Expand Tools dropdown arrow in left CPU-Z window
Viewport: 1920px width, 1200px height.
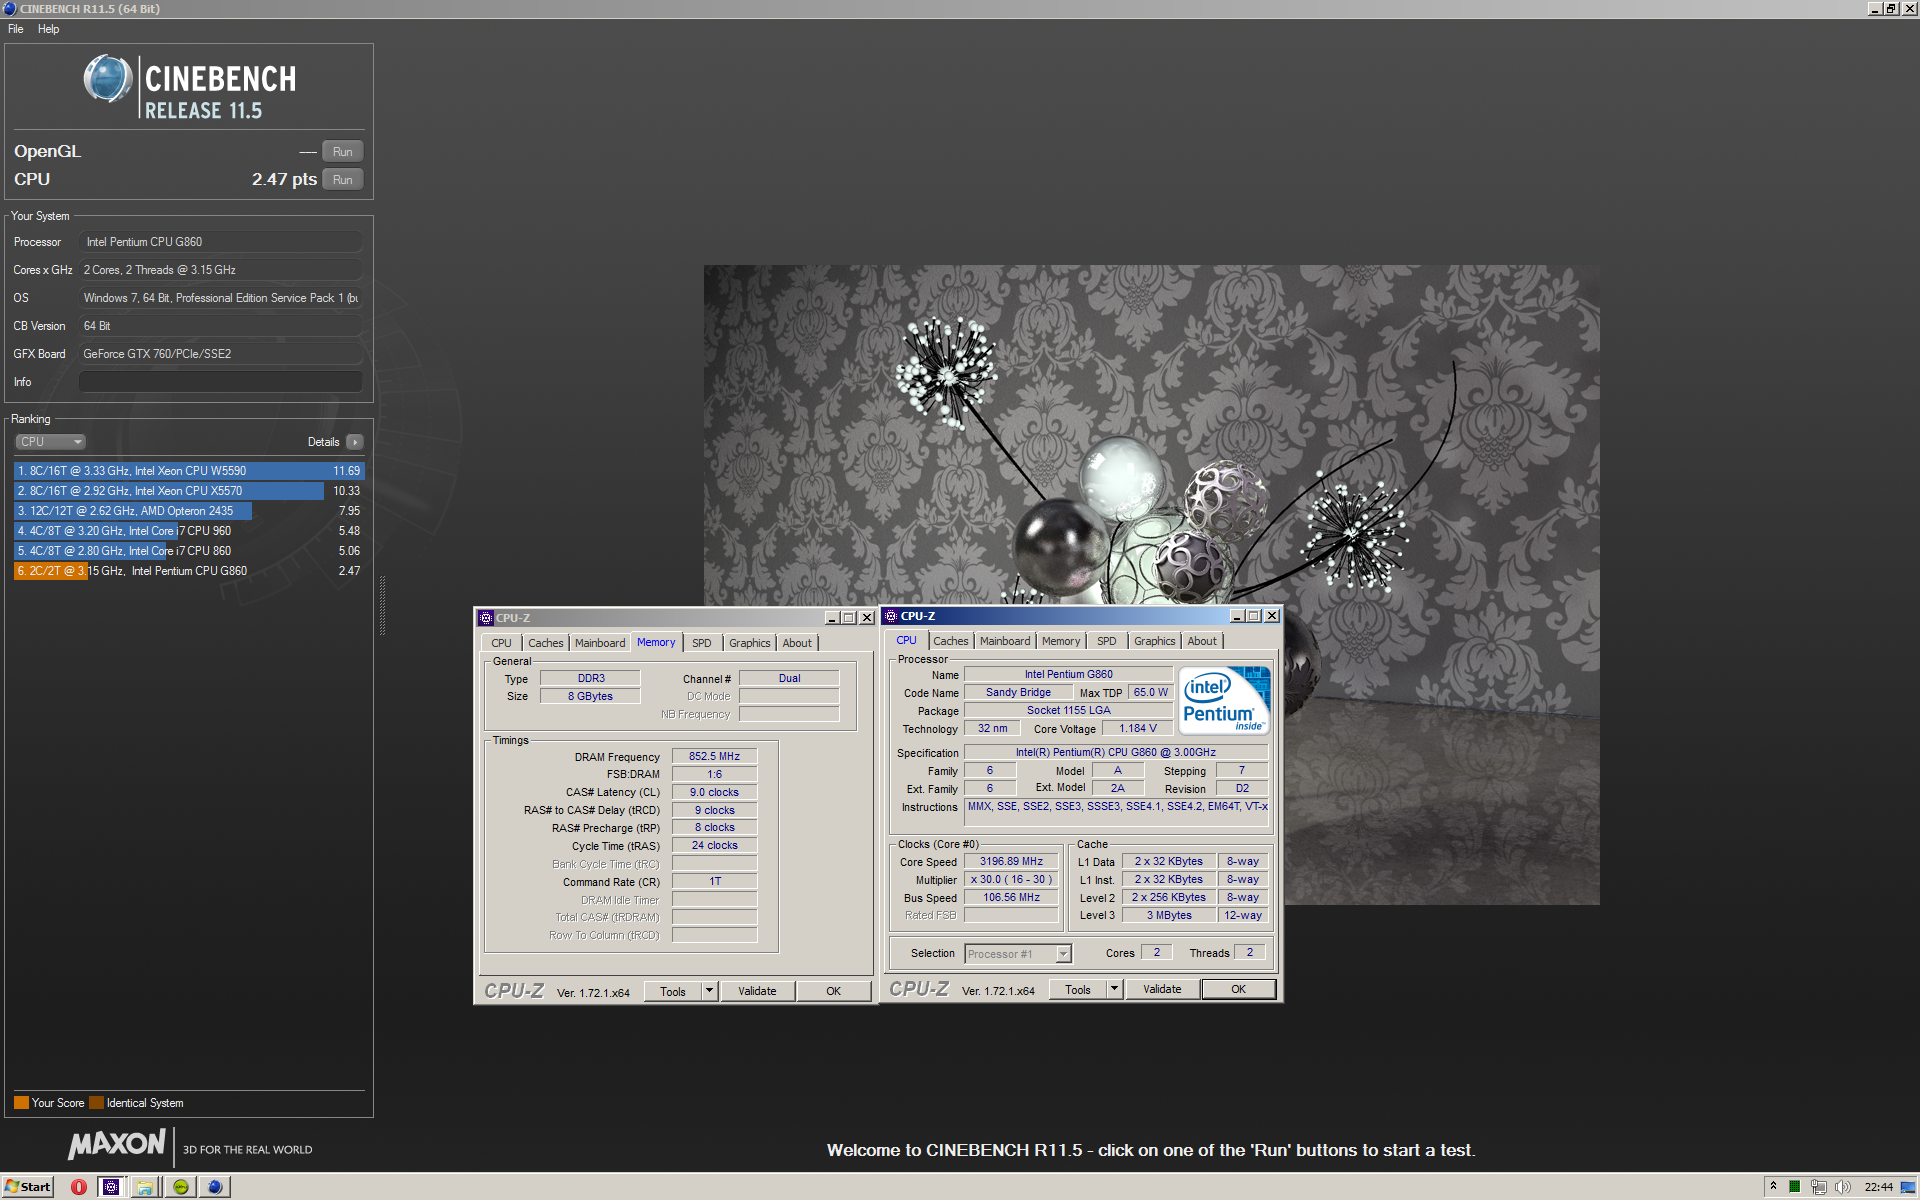(710, 991)
